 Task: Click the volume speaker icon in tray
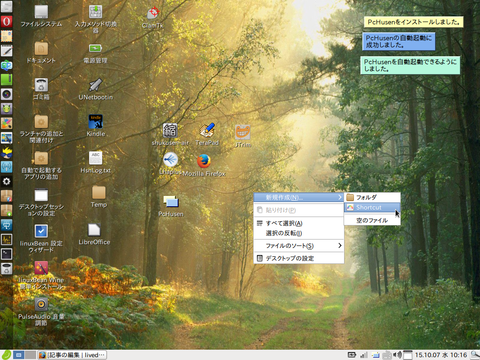[x=397, y=355]
